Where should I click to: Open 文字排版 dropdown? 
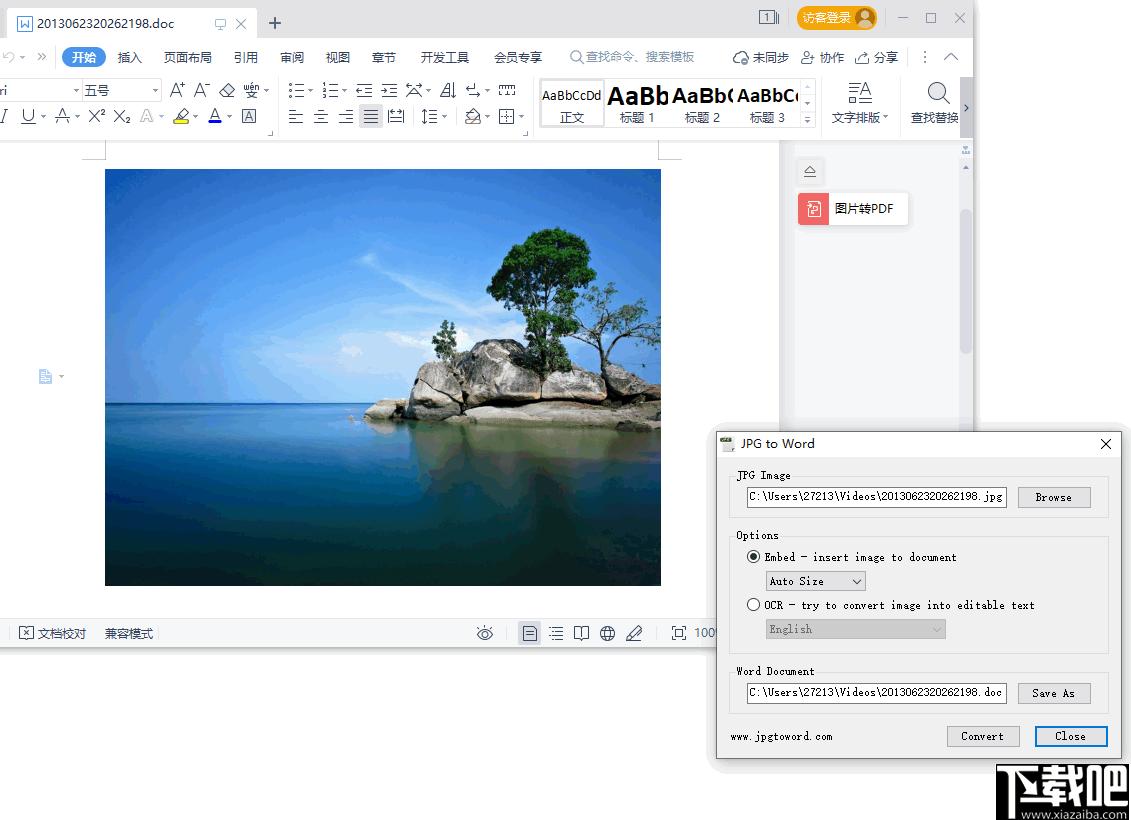click(860, 103)
